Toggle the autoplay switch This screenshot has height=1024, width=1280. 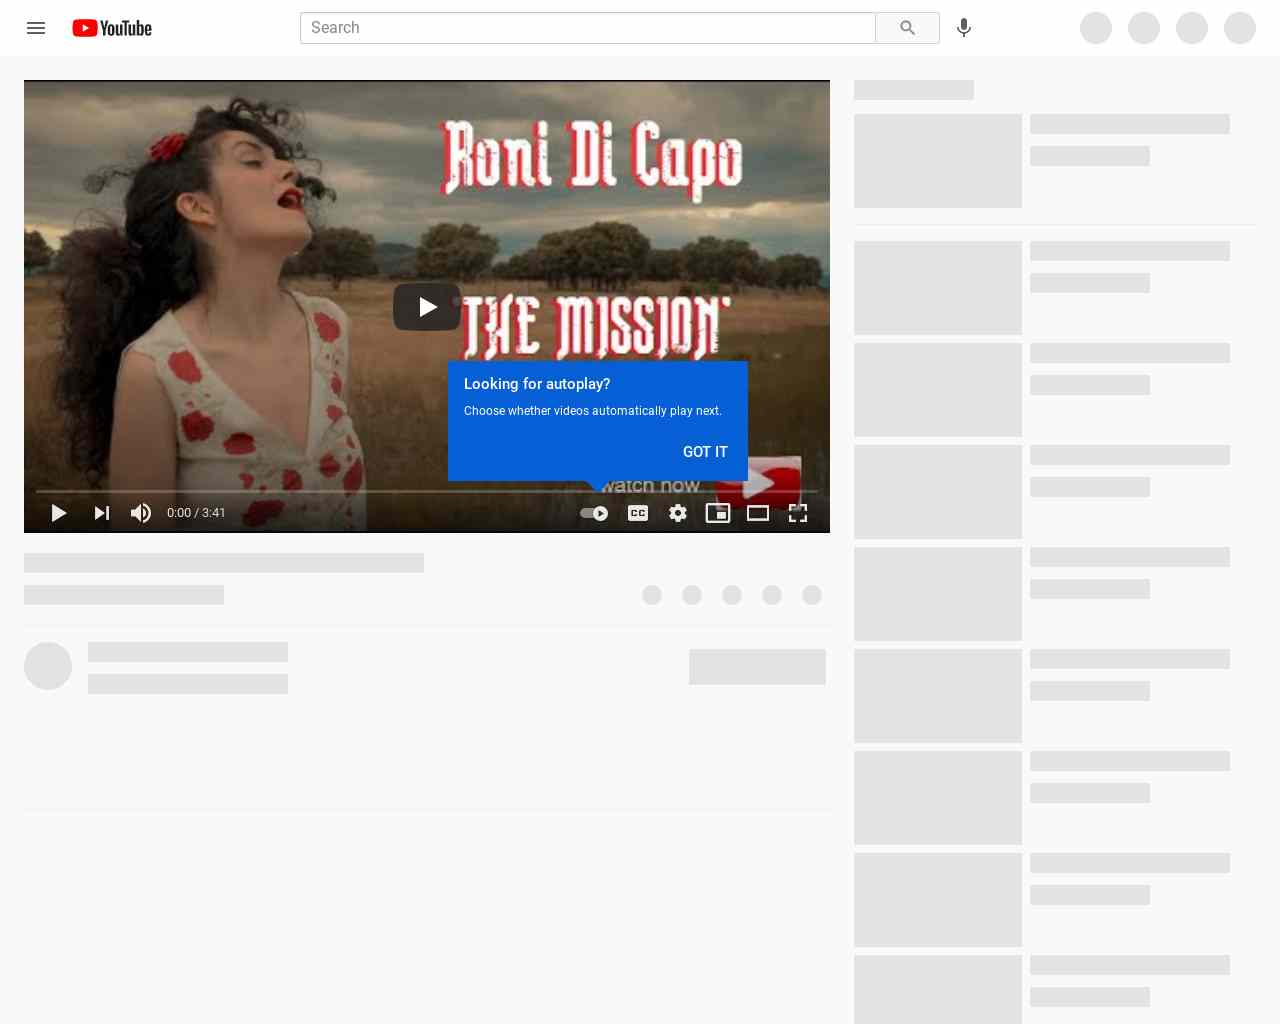point(594,513)
